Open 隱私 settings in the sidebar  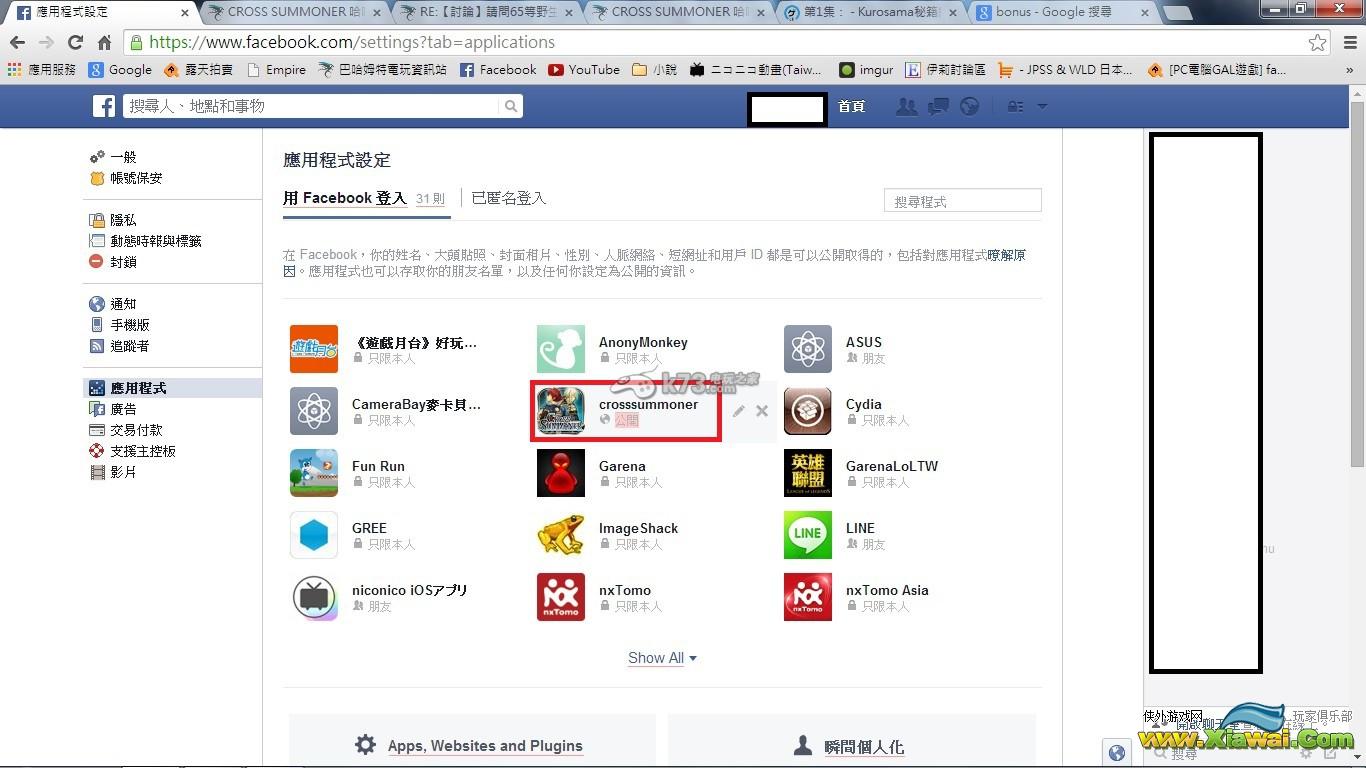[x=123, y=220]
